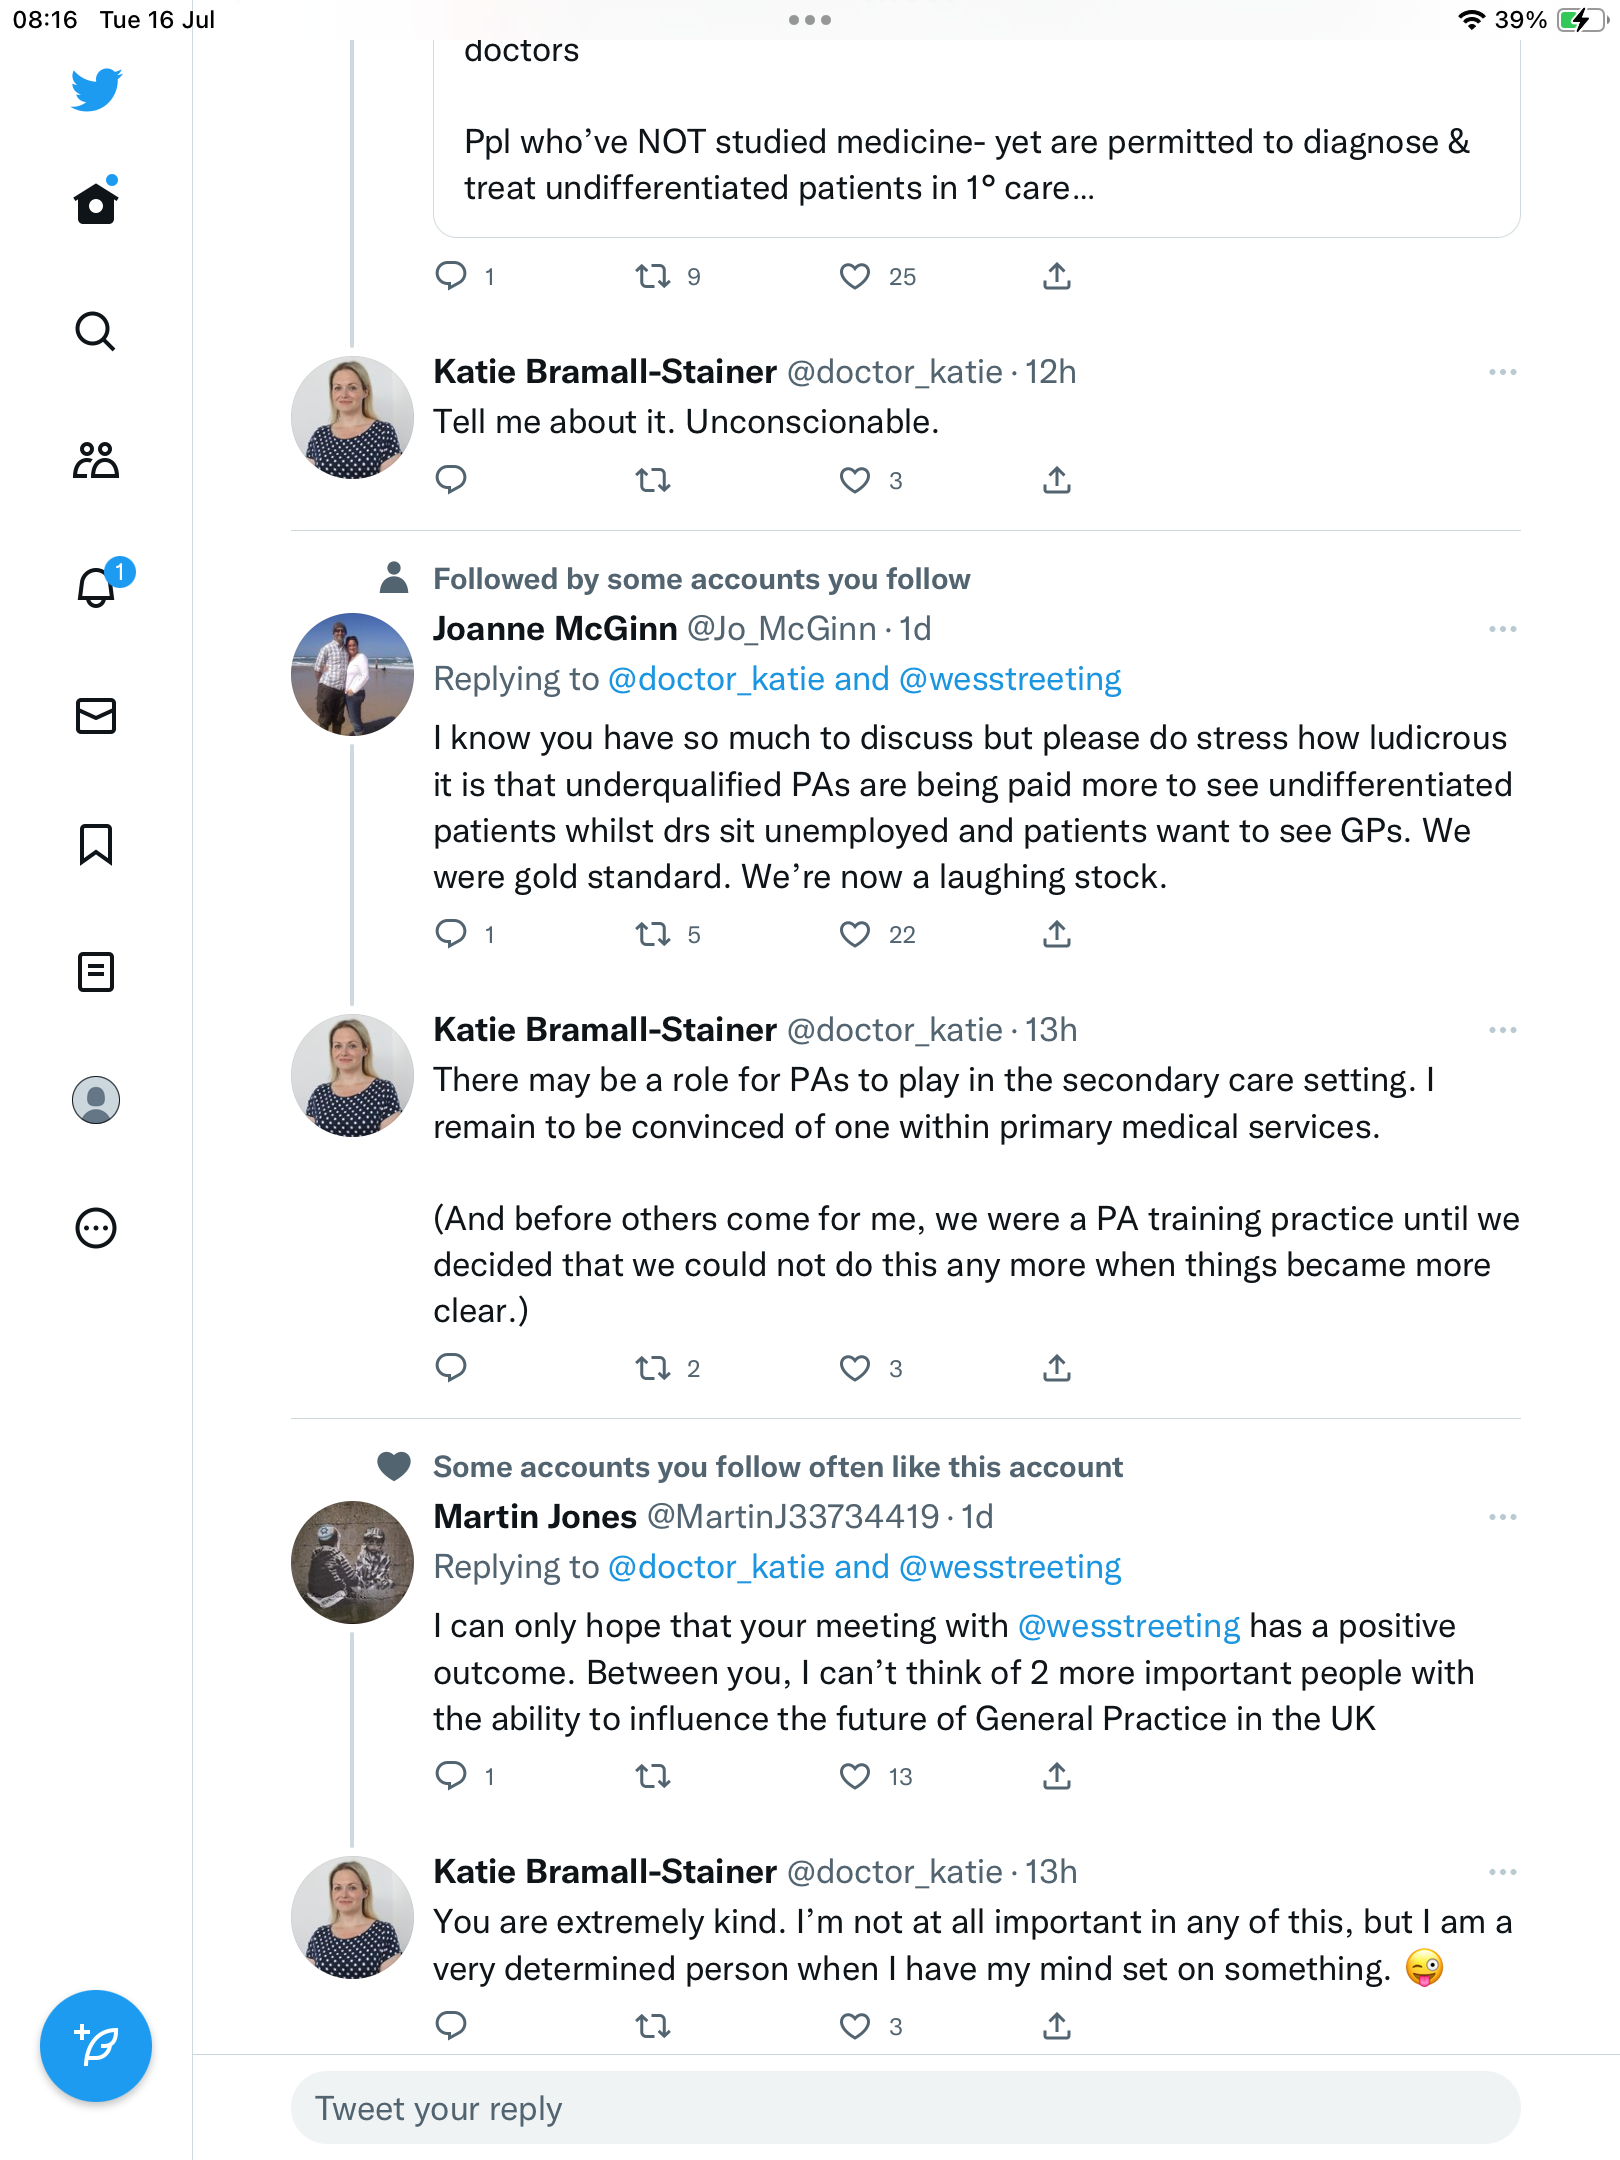Viewport: 1620px width, 2160px height.
Task: Like Joanne McGinn's tweet with 22 likes
Action: pos(855,934)
